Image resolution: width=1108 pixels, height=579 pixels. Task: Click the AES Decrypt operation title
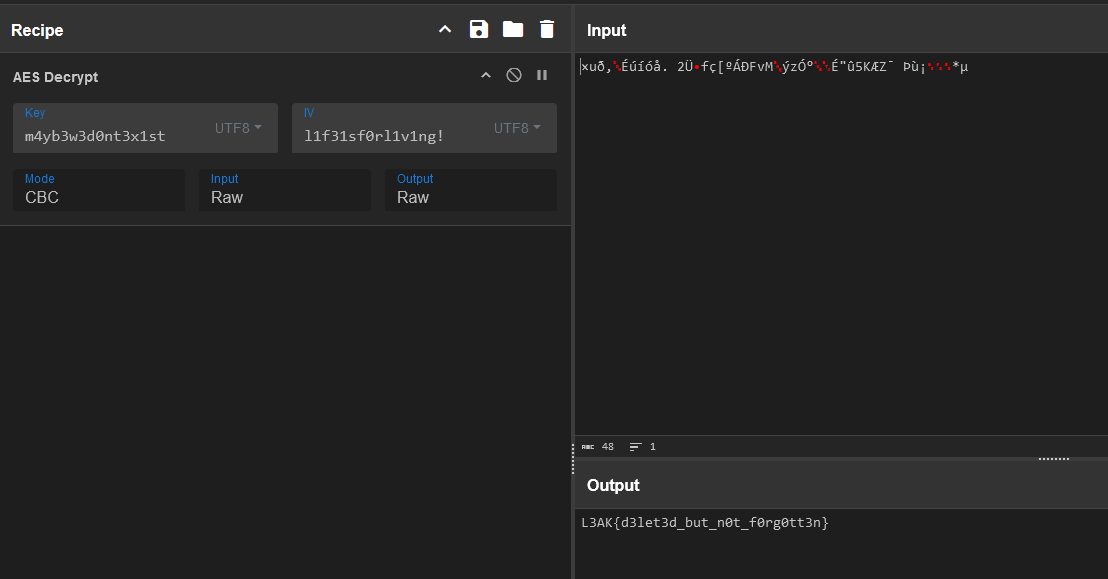click(x=56, y=77)
